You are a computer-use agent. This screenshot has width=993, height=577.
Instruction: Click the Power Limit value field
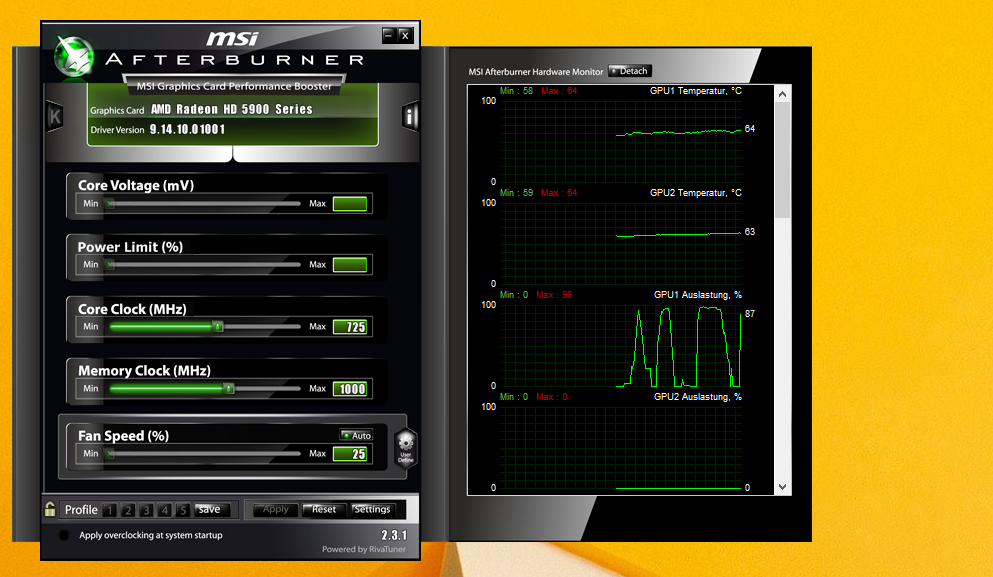350,265
